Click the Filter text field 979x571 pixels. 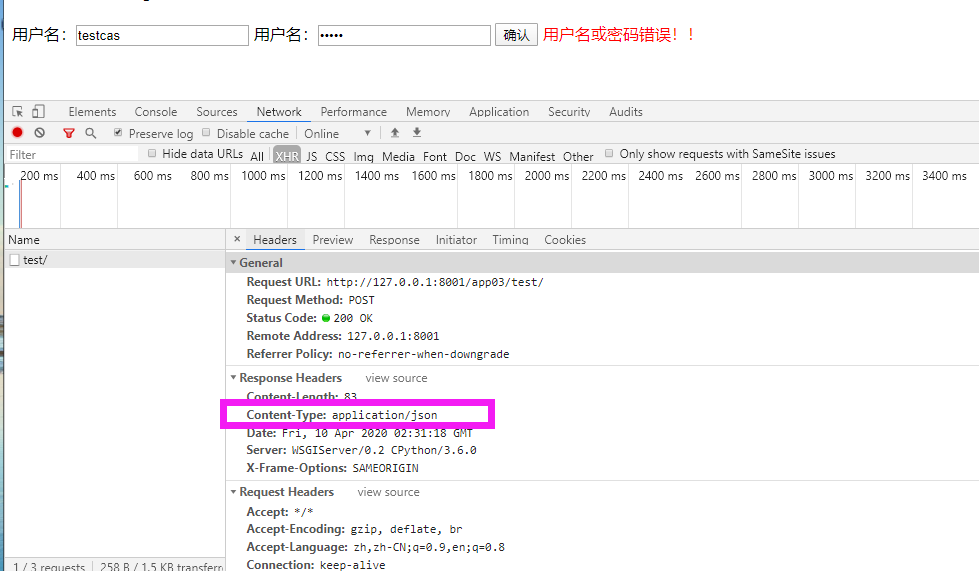click(x=73, y=154)
